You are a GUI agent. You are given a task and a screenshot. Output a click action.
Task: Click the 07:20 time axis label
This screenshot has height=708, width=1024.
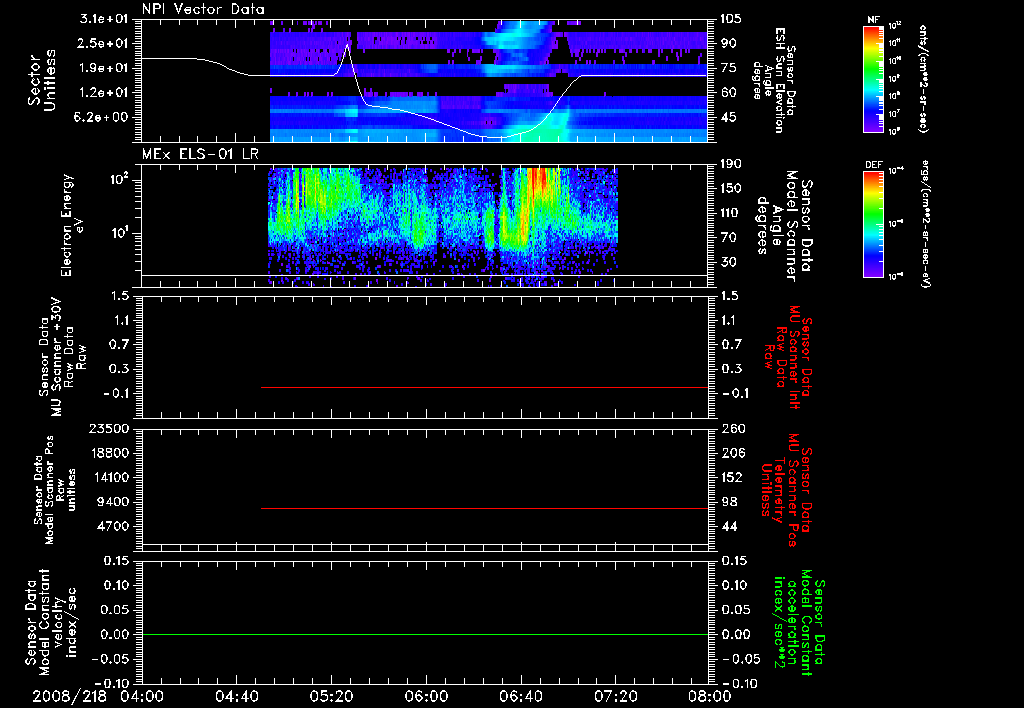[x=615, y=696]
